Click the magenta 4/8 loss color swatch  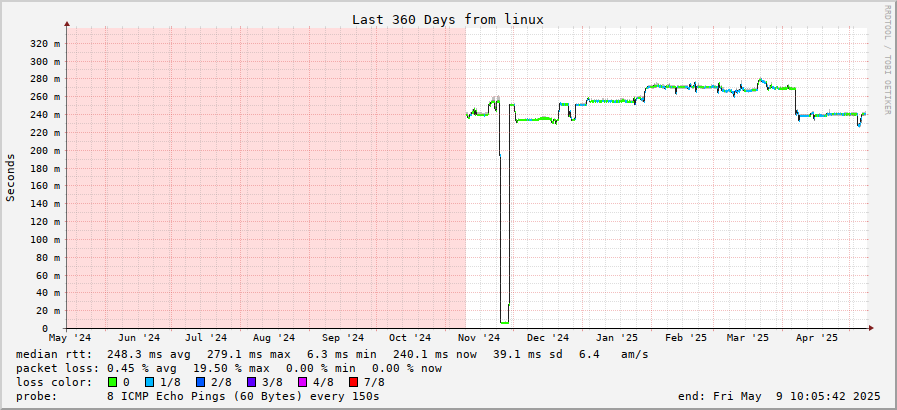click(x=303, y=382)
